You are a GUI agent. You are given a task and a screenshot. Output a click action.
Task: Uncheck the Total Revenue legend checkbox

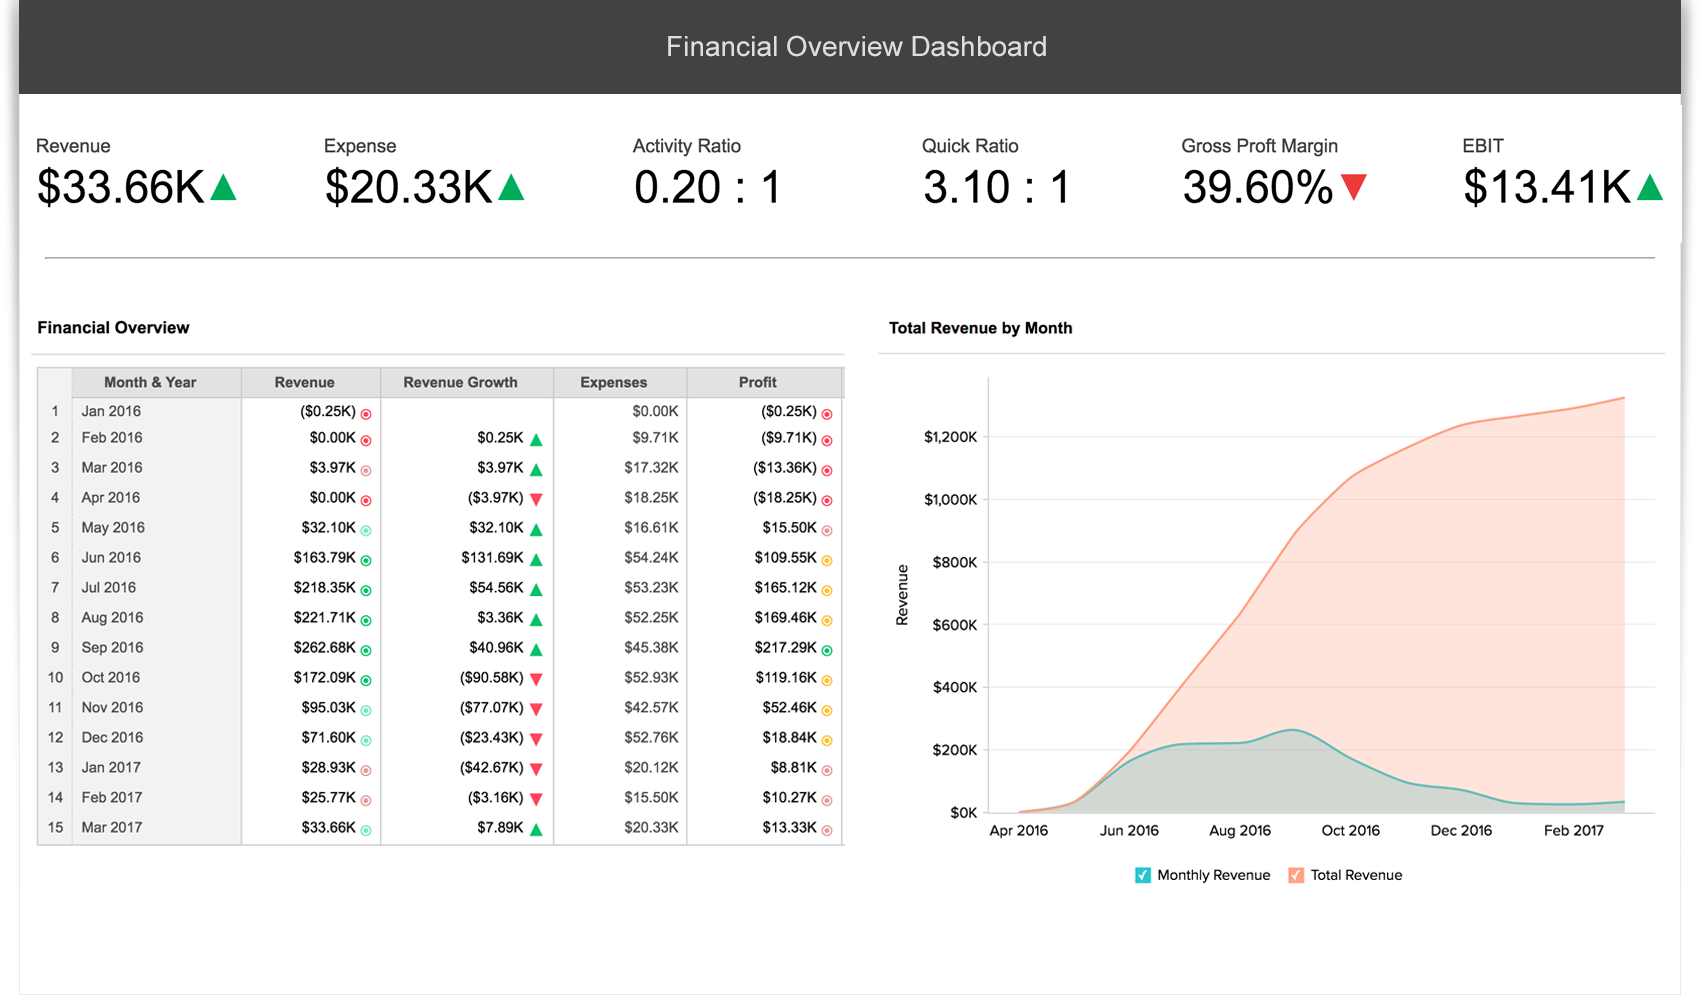coord(1295,874)
